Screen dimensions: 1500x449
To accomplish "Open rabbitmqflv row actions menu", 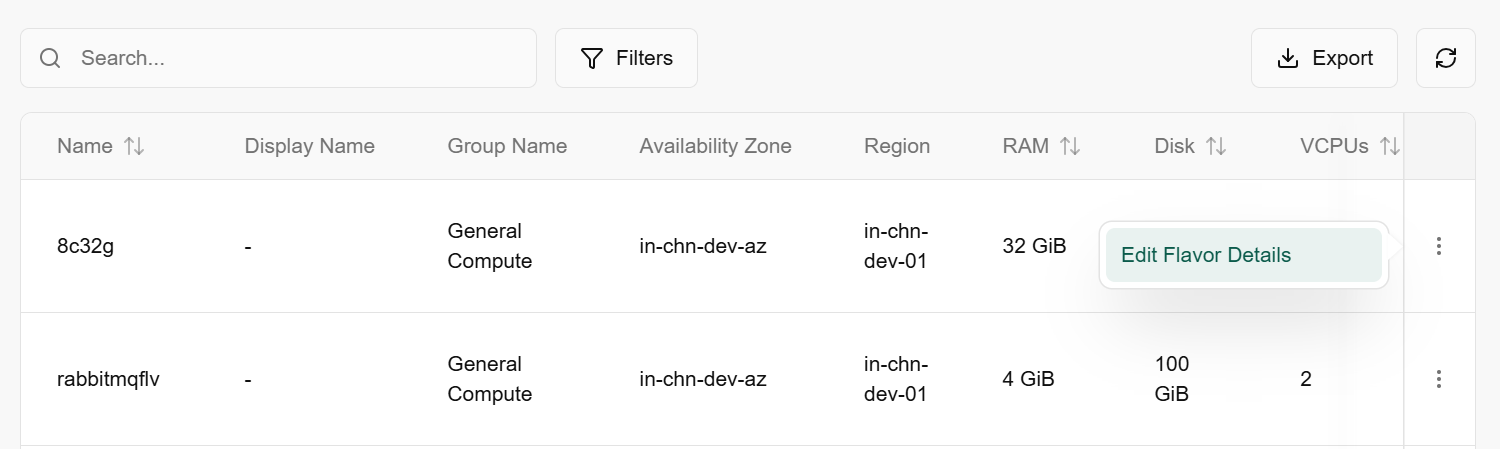I will [x=1438, y=379].
